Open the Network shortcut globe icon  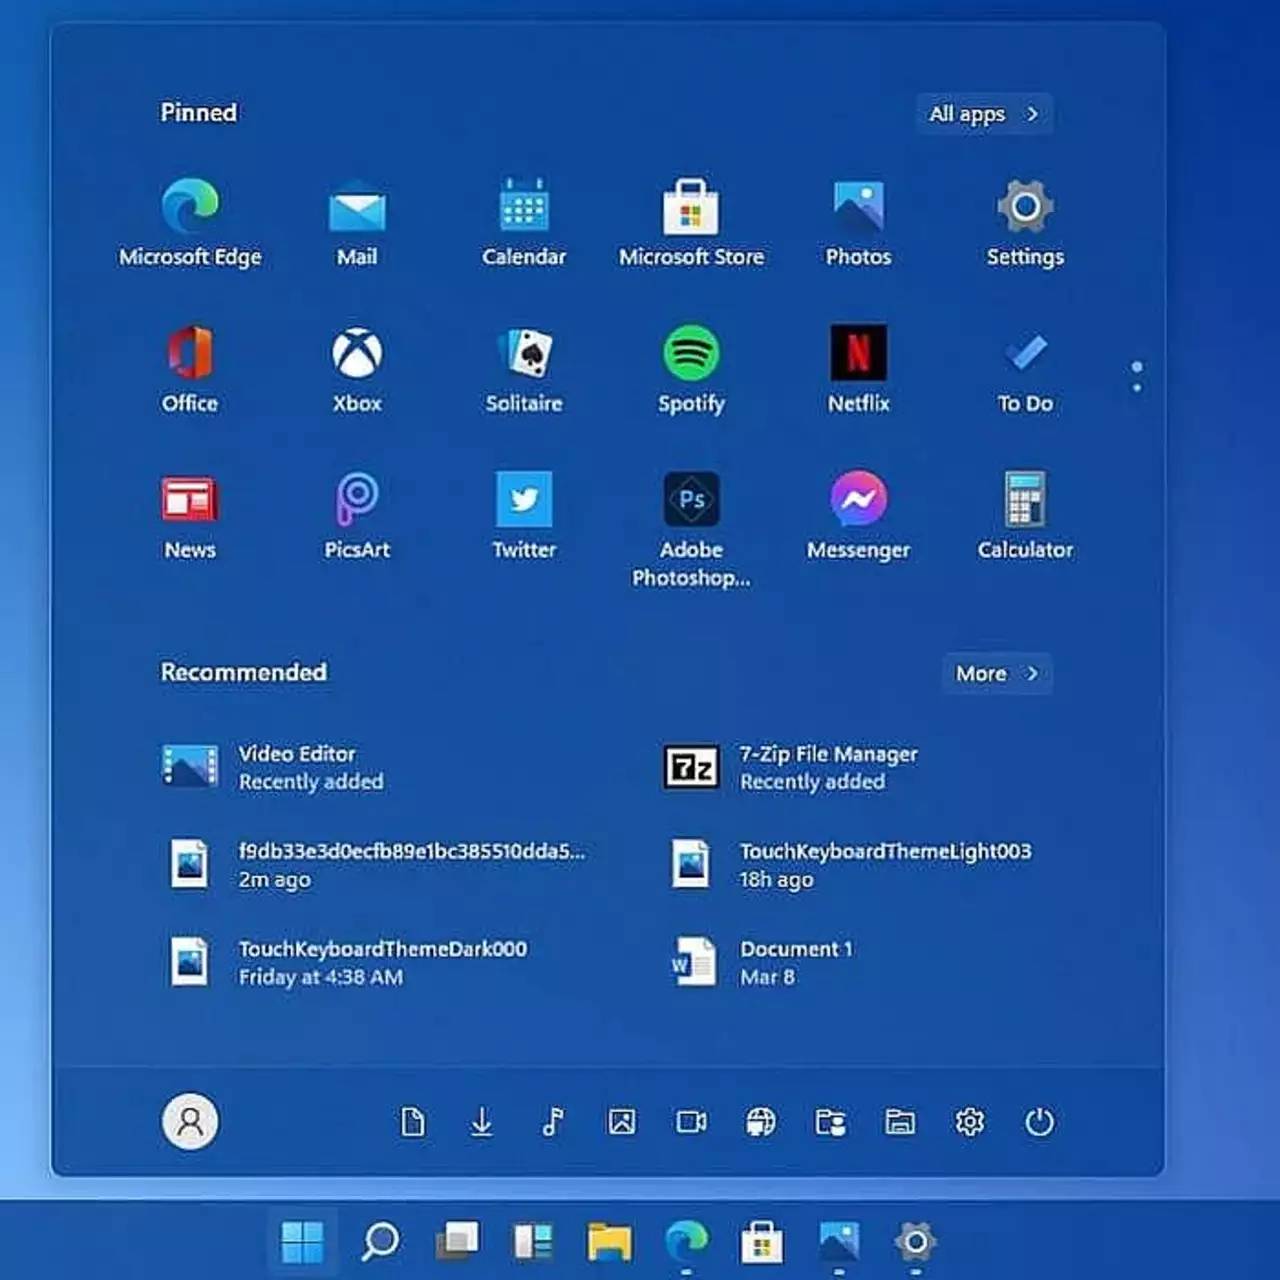(x=760, y=1122)
